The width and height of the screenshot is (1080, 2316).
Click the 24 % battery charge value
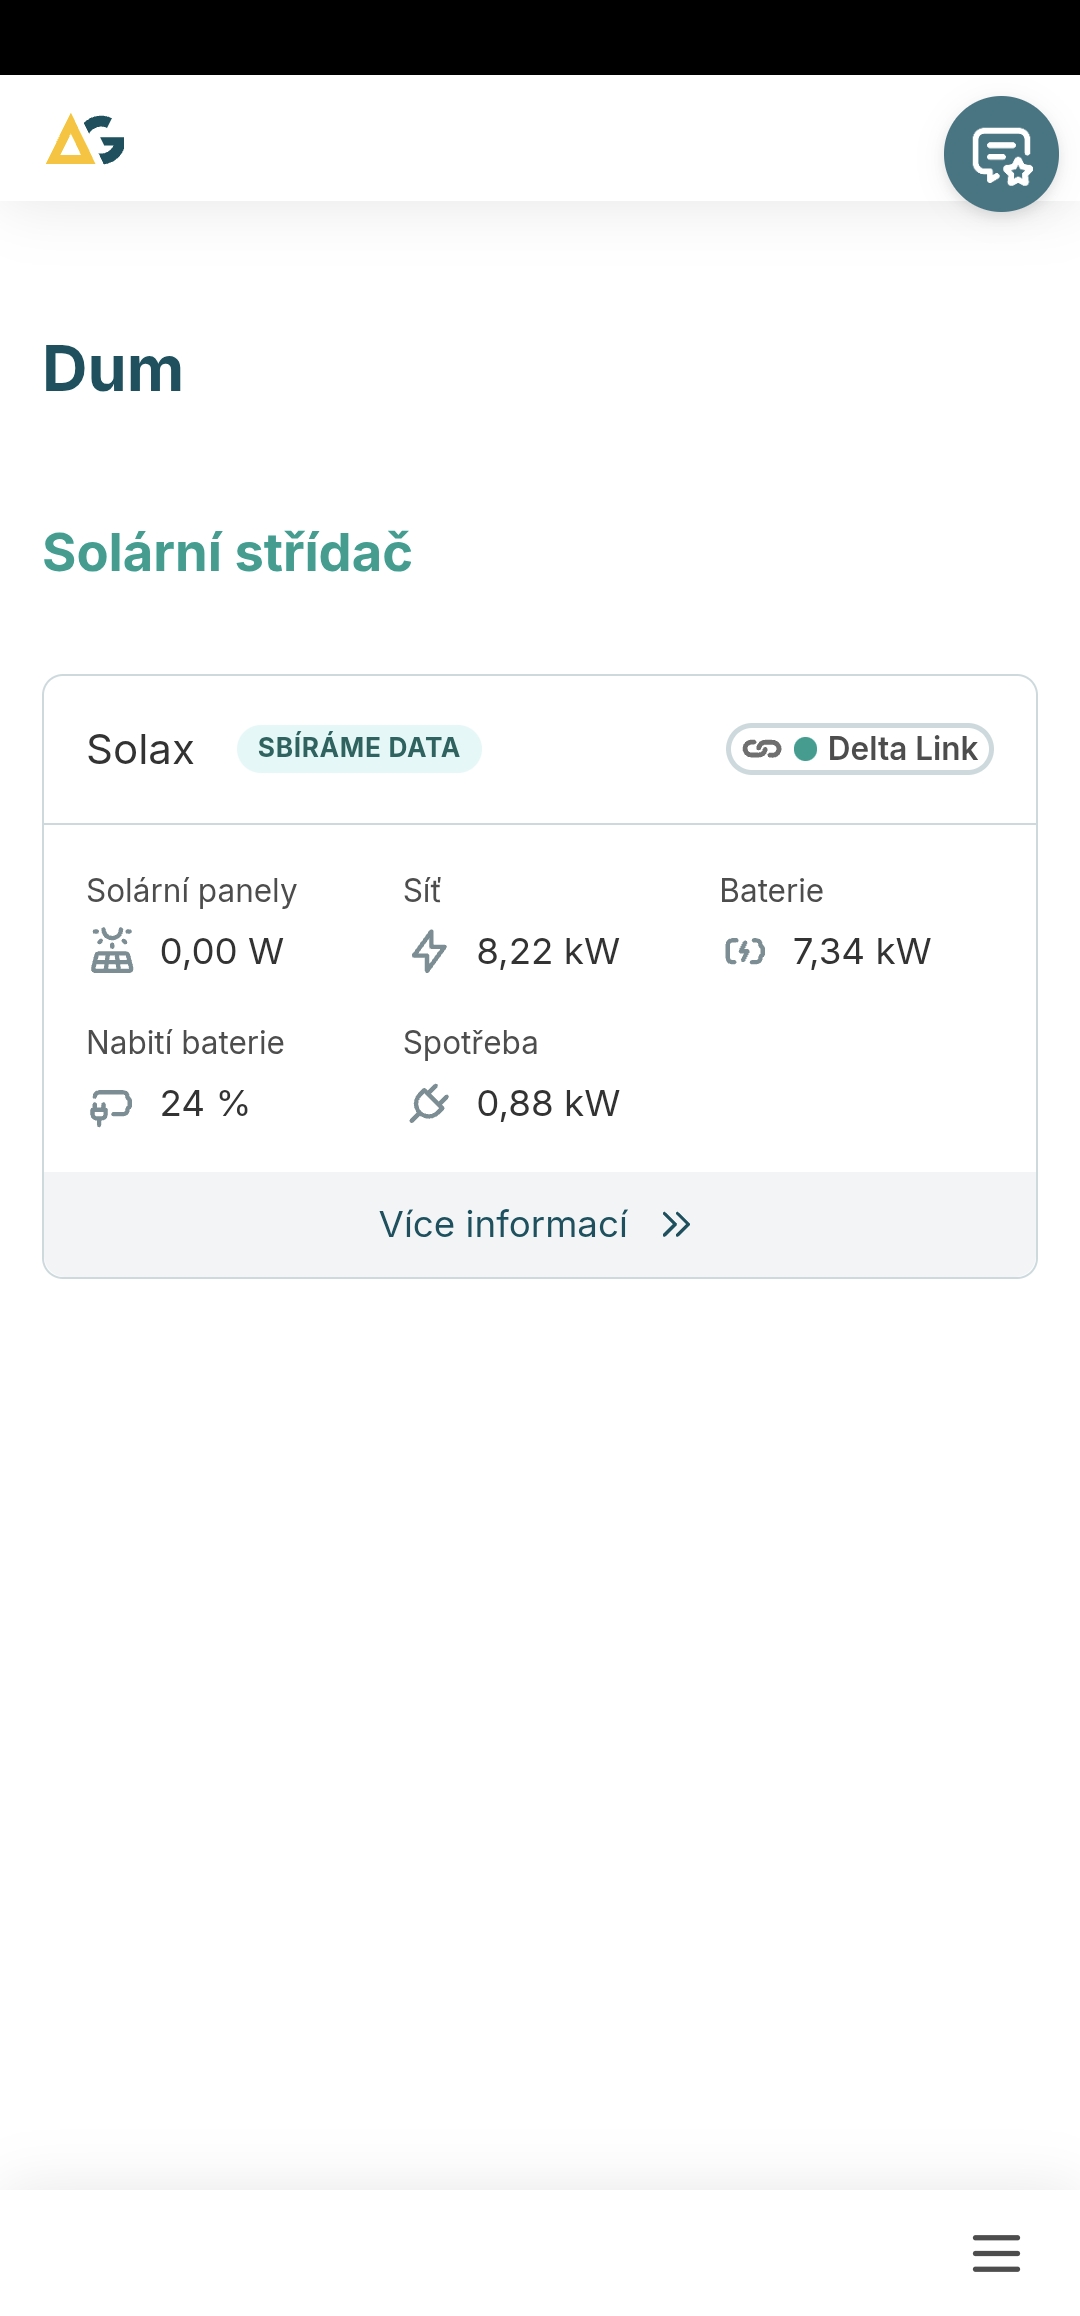(x=205, y=1103)
